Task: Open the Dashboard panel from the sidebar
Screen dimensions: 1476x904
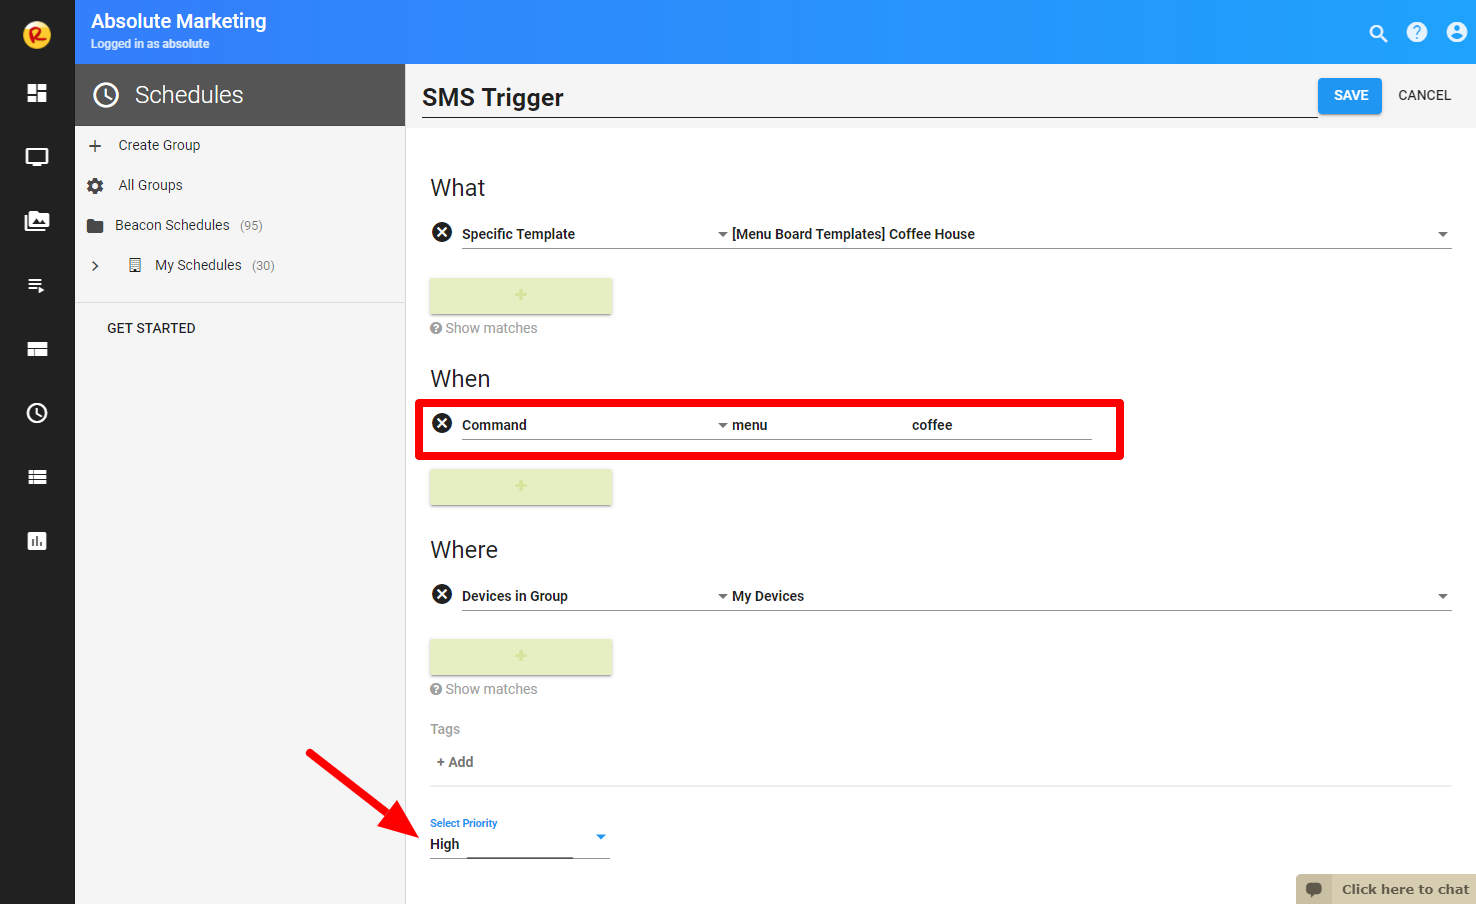Action: [37, 93]
